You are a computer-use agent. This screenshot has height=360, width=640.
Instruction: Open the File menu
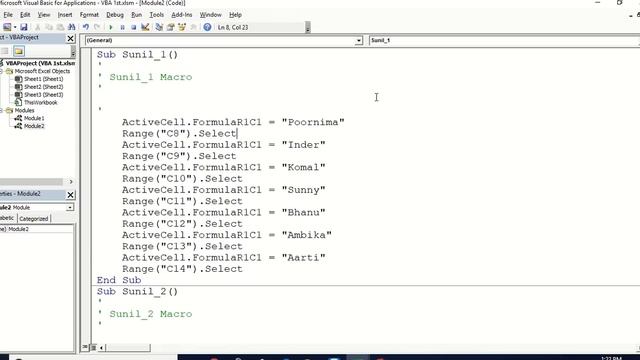tap(8, 15)
